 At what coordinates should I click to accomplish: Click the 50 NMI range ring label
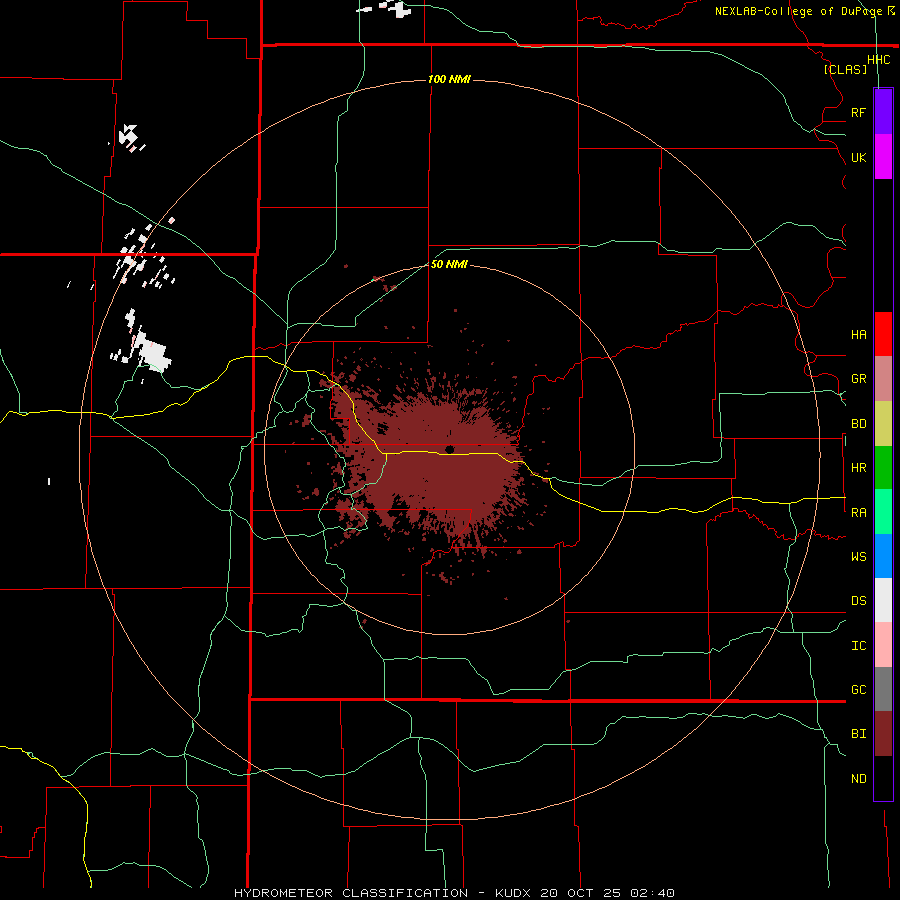point(449,264)
